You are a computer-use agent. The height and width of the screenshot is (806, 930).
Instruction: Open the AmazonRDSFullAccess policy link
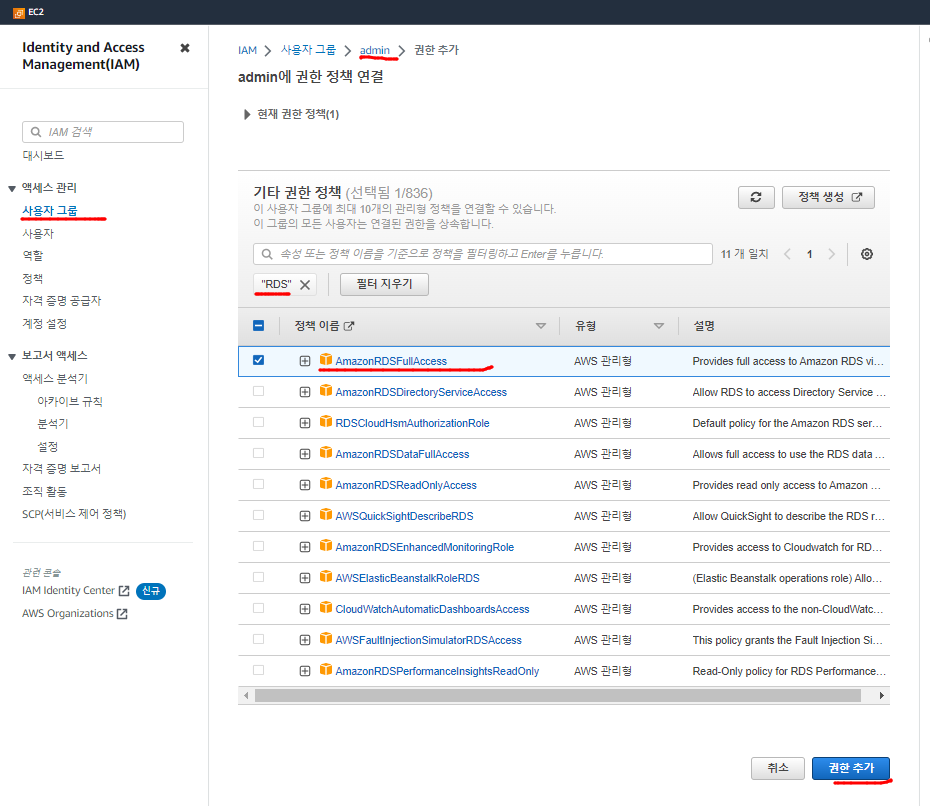click(391, 361)
